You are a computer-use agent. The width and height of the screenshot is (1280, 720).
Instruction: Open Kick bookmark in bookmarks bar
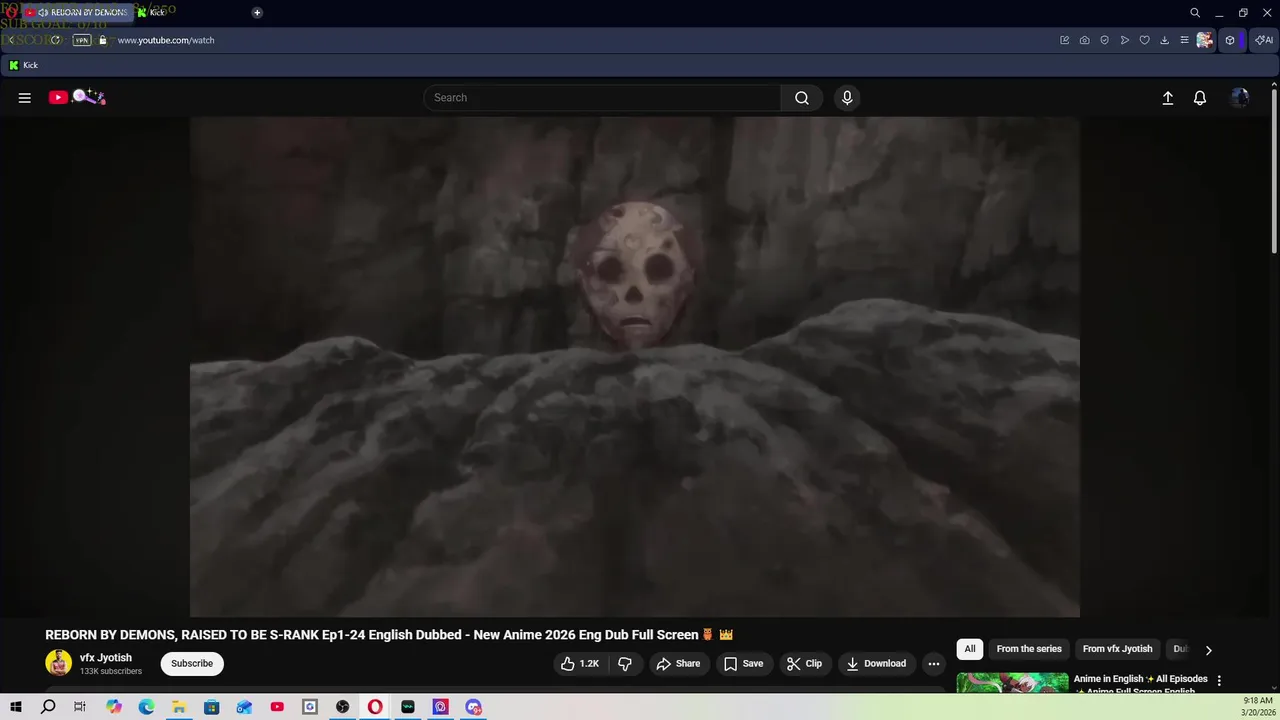point(23,65)
